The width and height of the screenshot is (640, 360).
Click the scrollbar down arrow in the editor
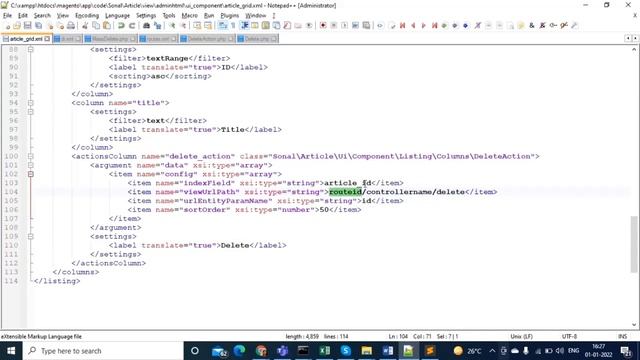[633, 325]
